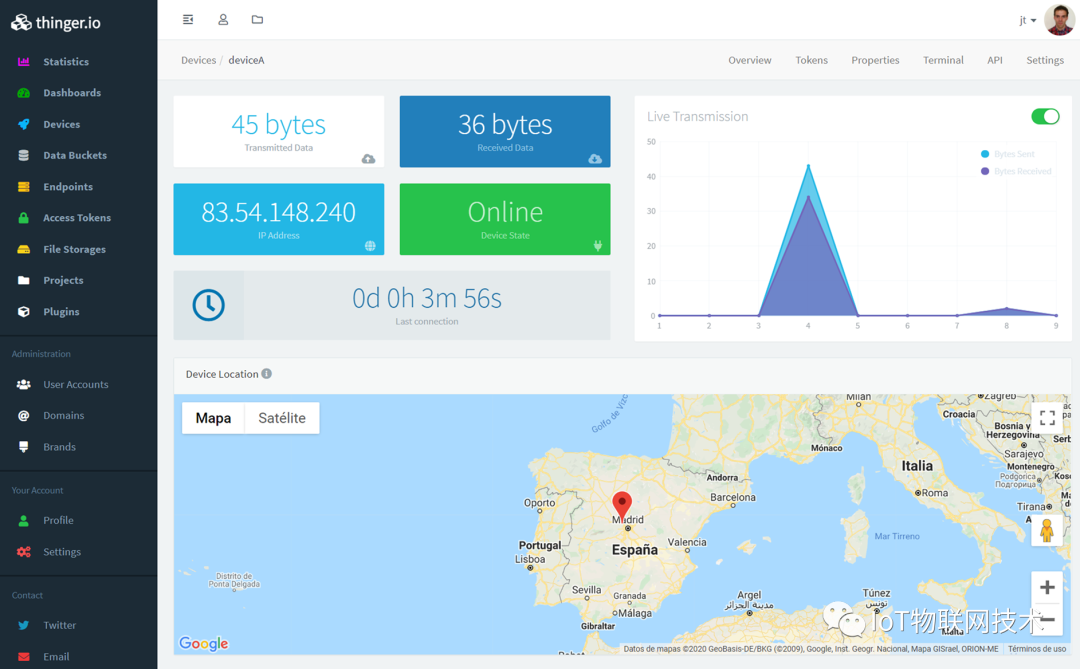This screenshot has height=669, width=1080.
Task: Open Términos de uso map link
Action: tap(1037, 649)
